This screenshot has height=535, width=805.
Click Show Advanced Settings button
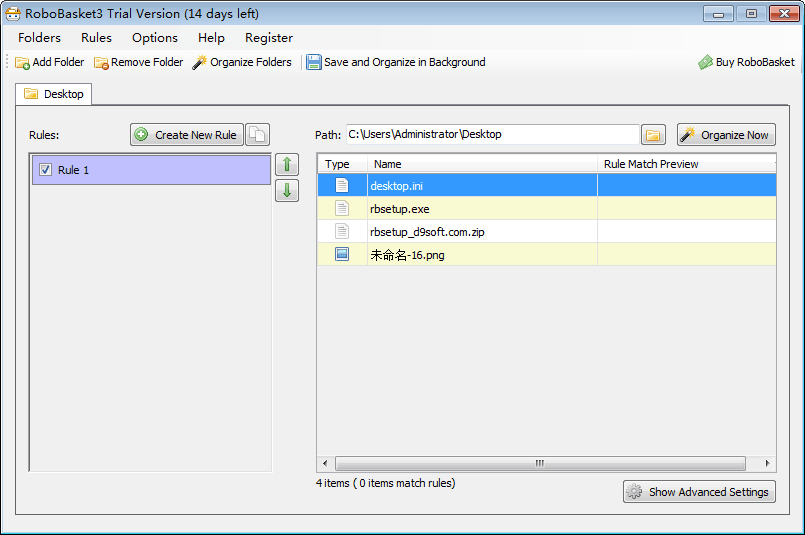[x=699, y=492]
